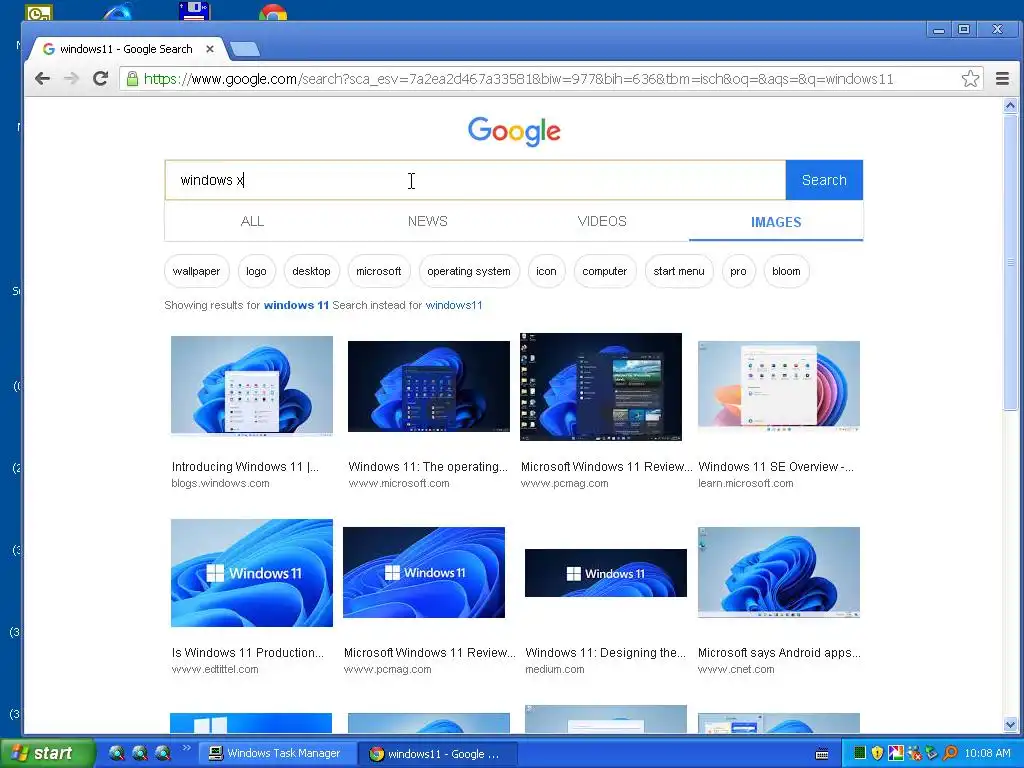
Task: Click www.edtittel.com source text
Action: click(215, 669)
